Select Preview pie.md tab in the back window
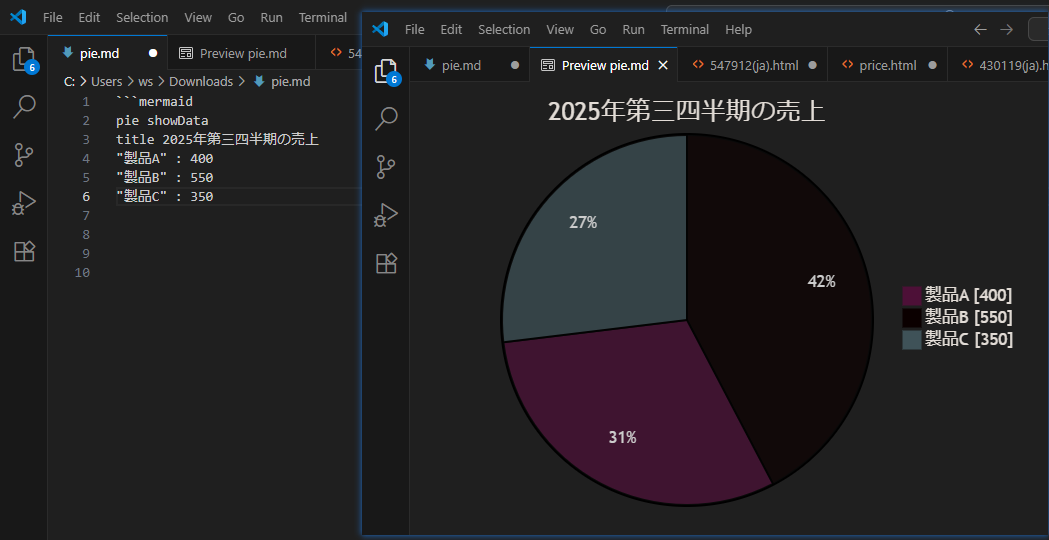This screenshot has height=540, width=1049. [241, 54]
